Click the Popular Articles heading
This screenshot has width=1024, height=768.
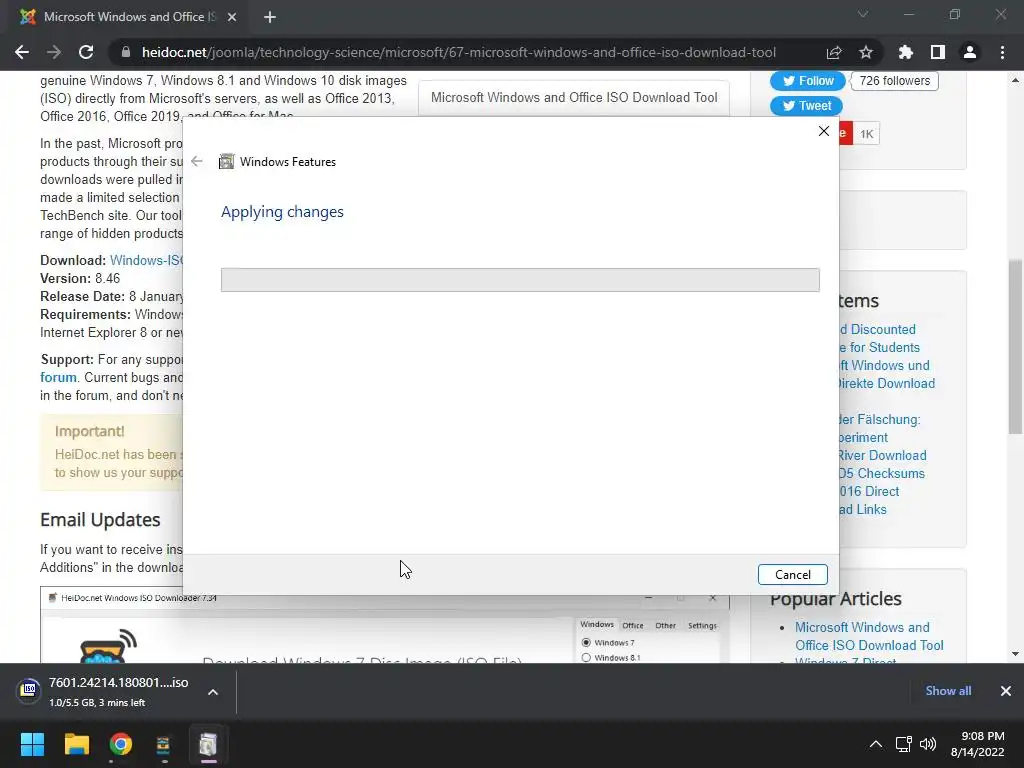(x=836, y=599)
